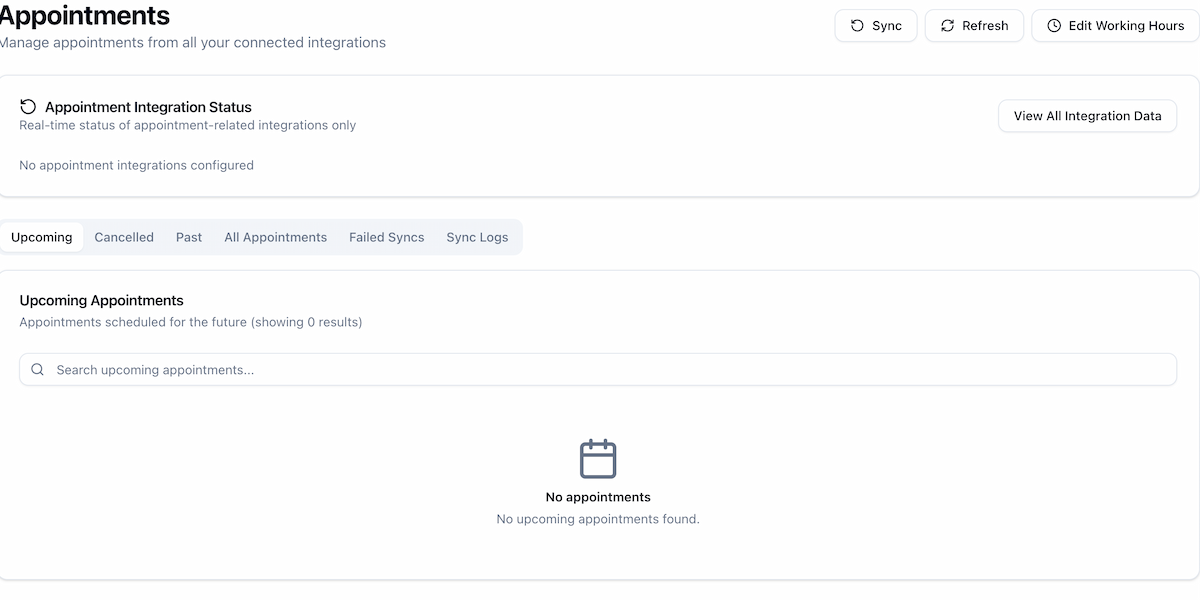This screenshot has height=600, width=1200.
Task: Open the Sync Logs tab
Action: pyautogui.click(x=477, y=237)
